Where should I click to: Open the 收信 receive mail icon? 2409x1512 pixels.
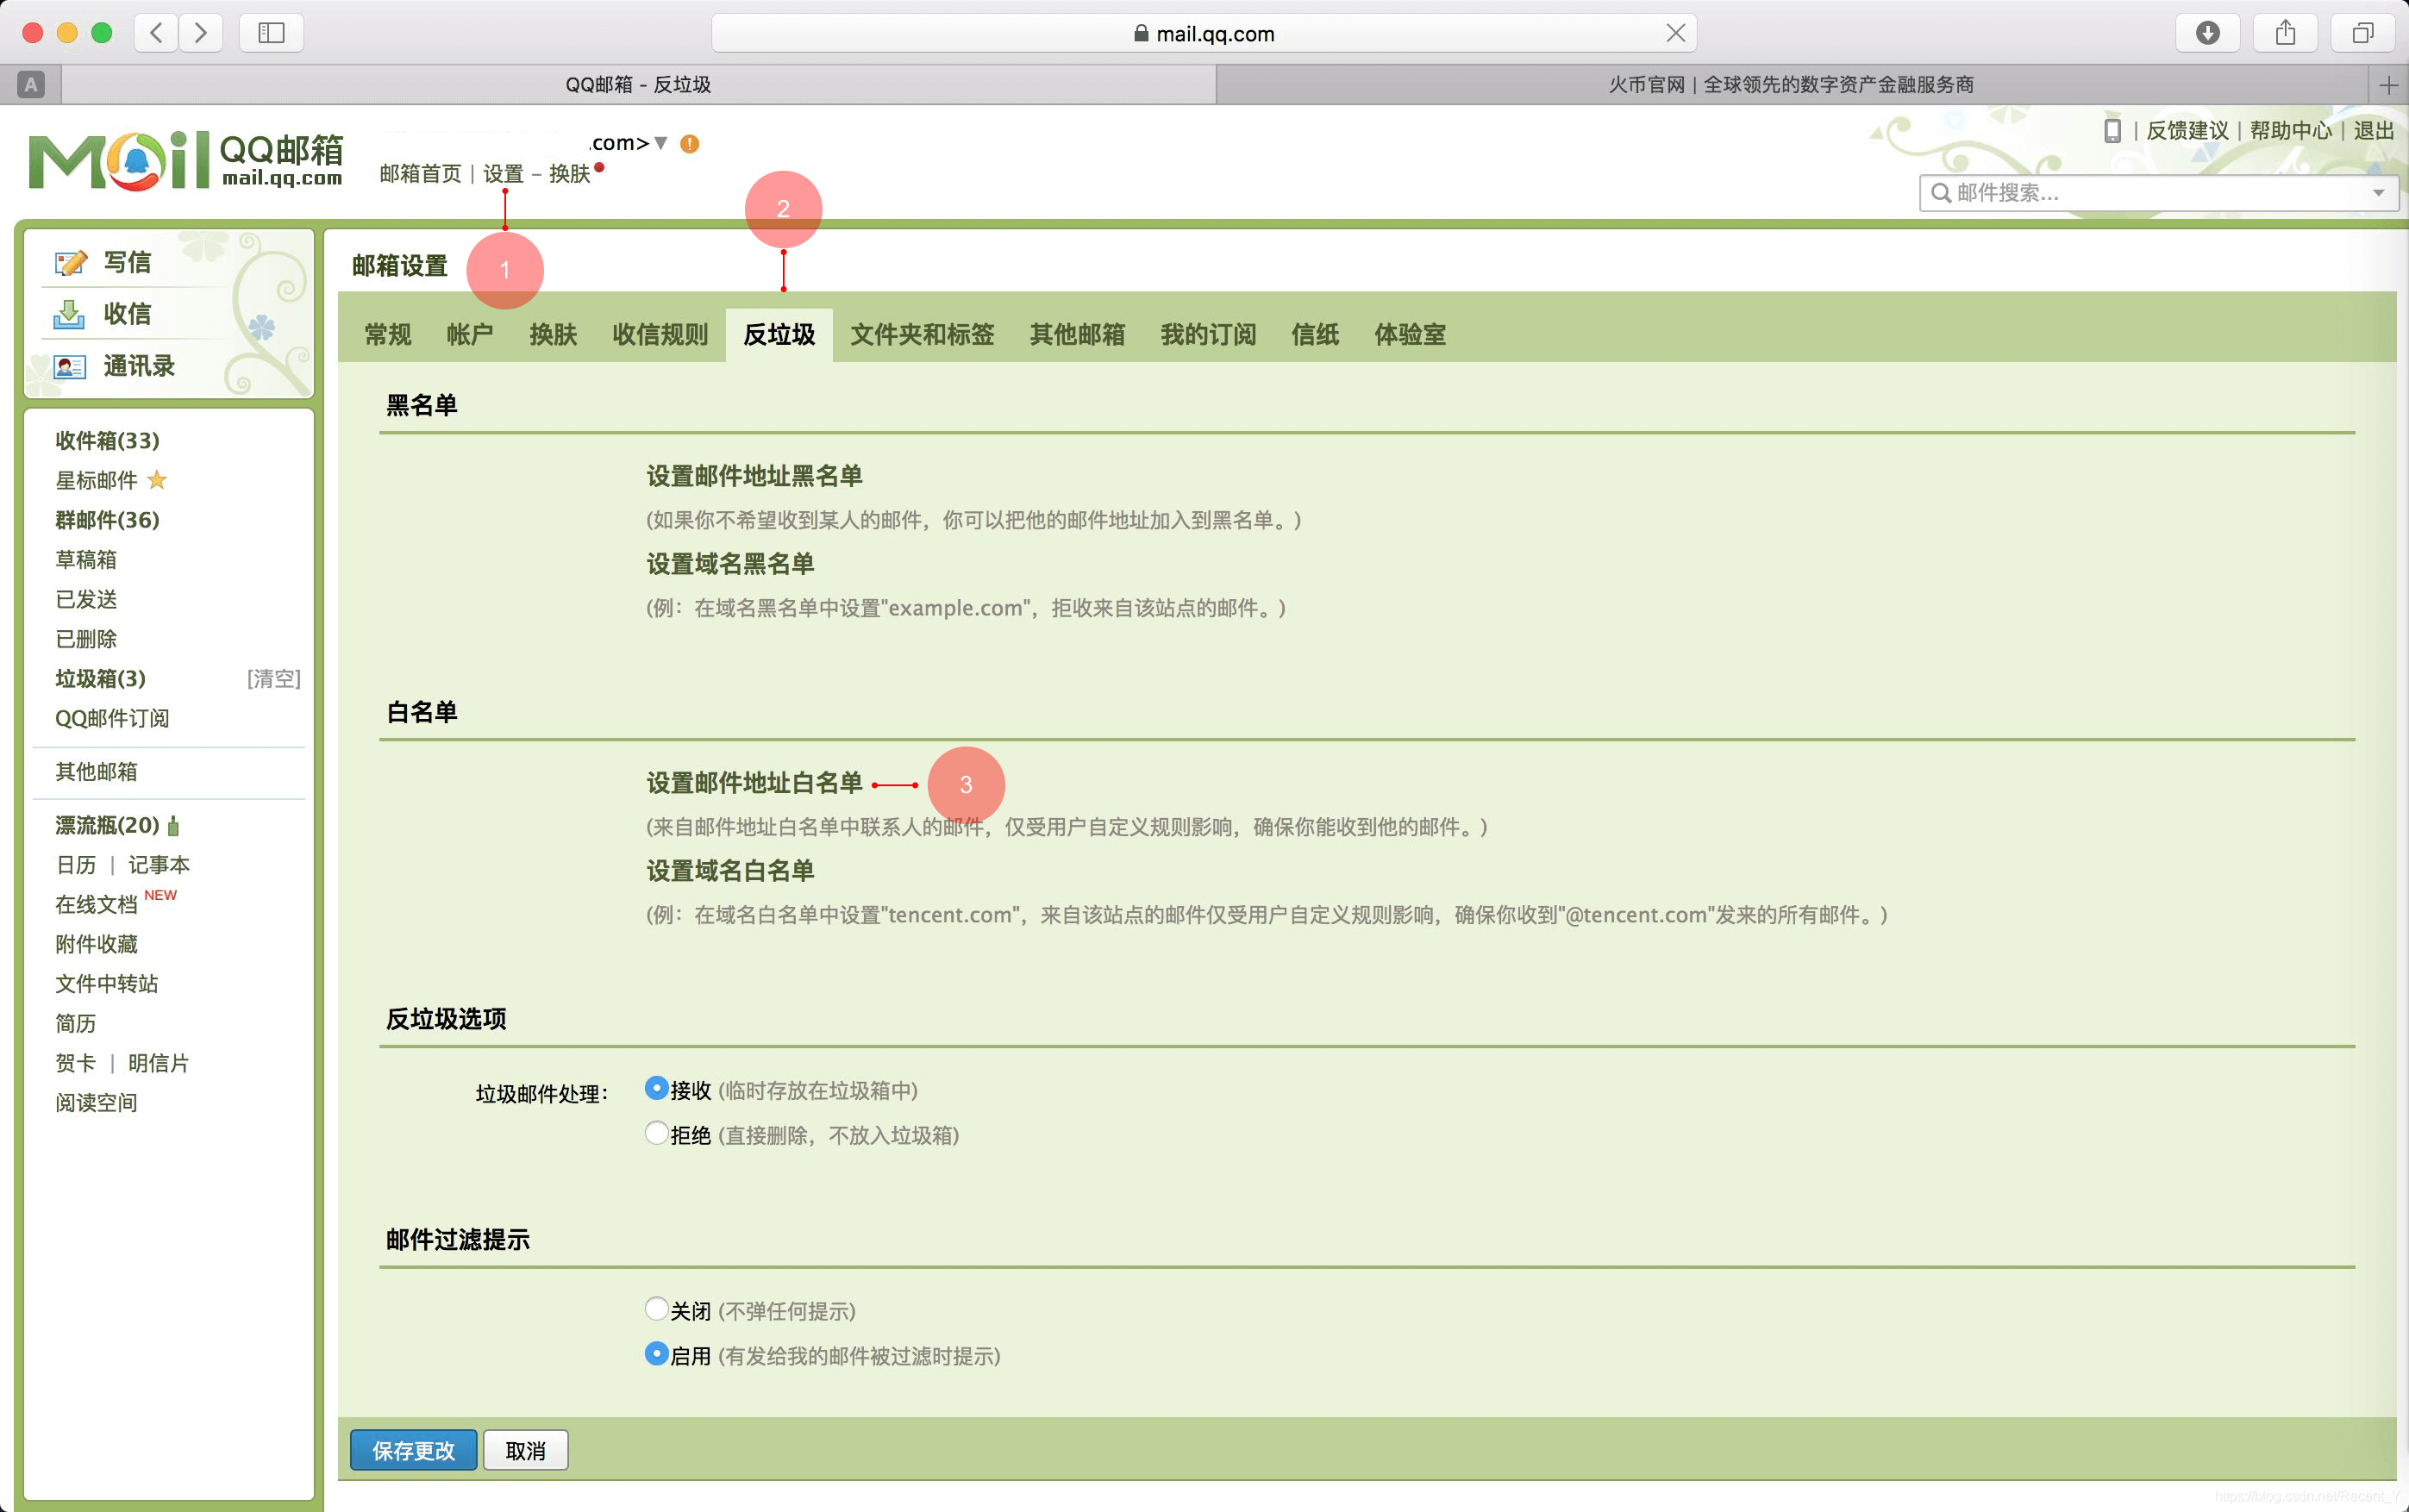70,314
